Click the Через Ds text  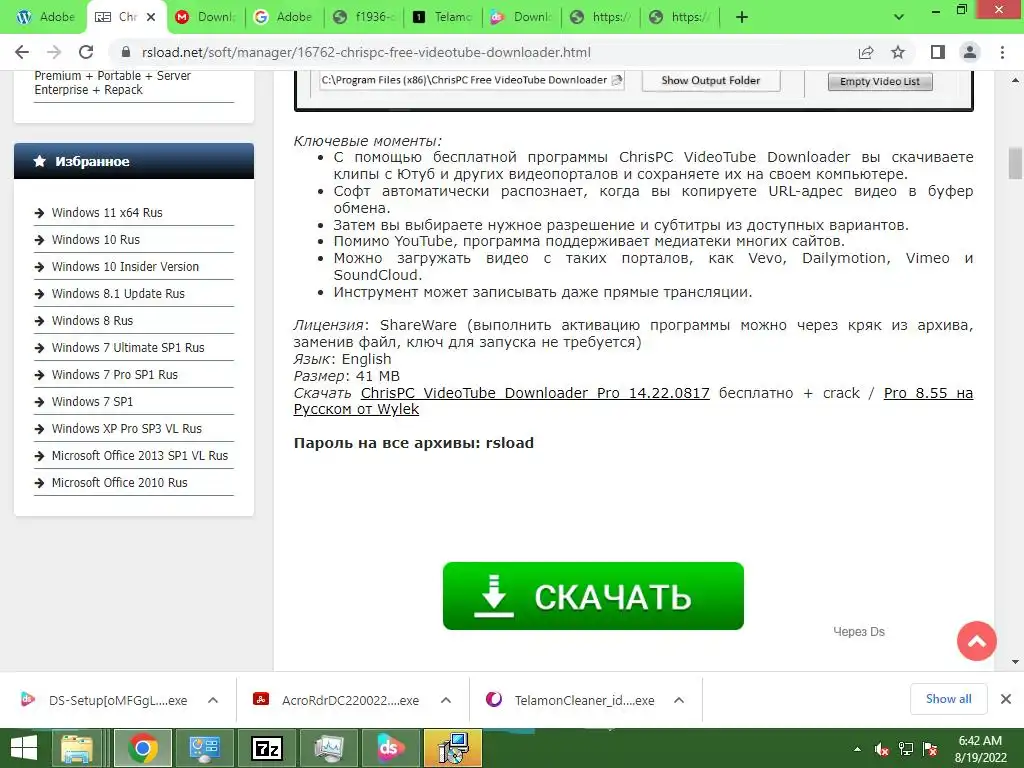[859, 632]
